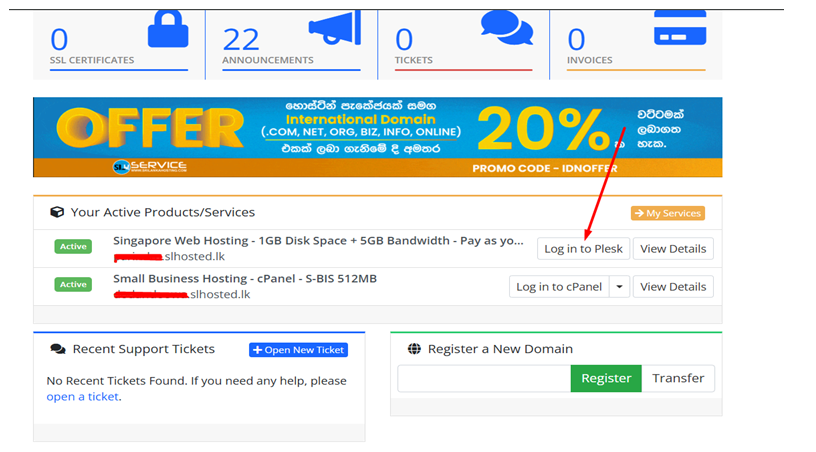Image resolution: width=816 pixels, height=452 pixels.
Task: Open the cPanel login dropdown arrow
Action: click(620, 286)
